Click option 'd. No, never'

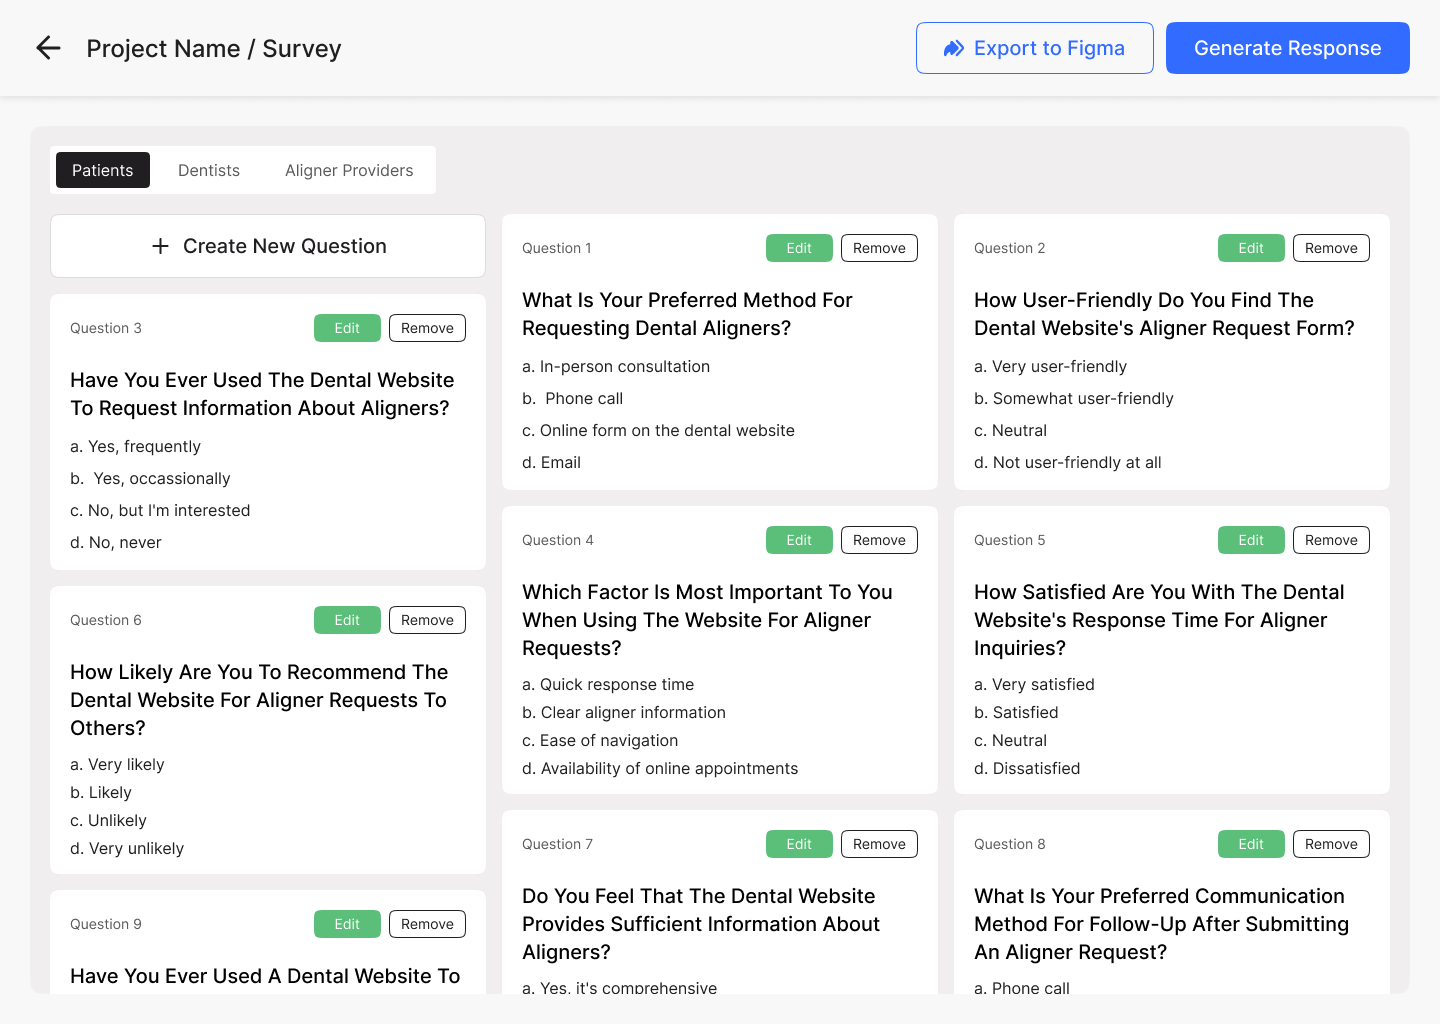click(116, 543)
